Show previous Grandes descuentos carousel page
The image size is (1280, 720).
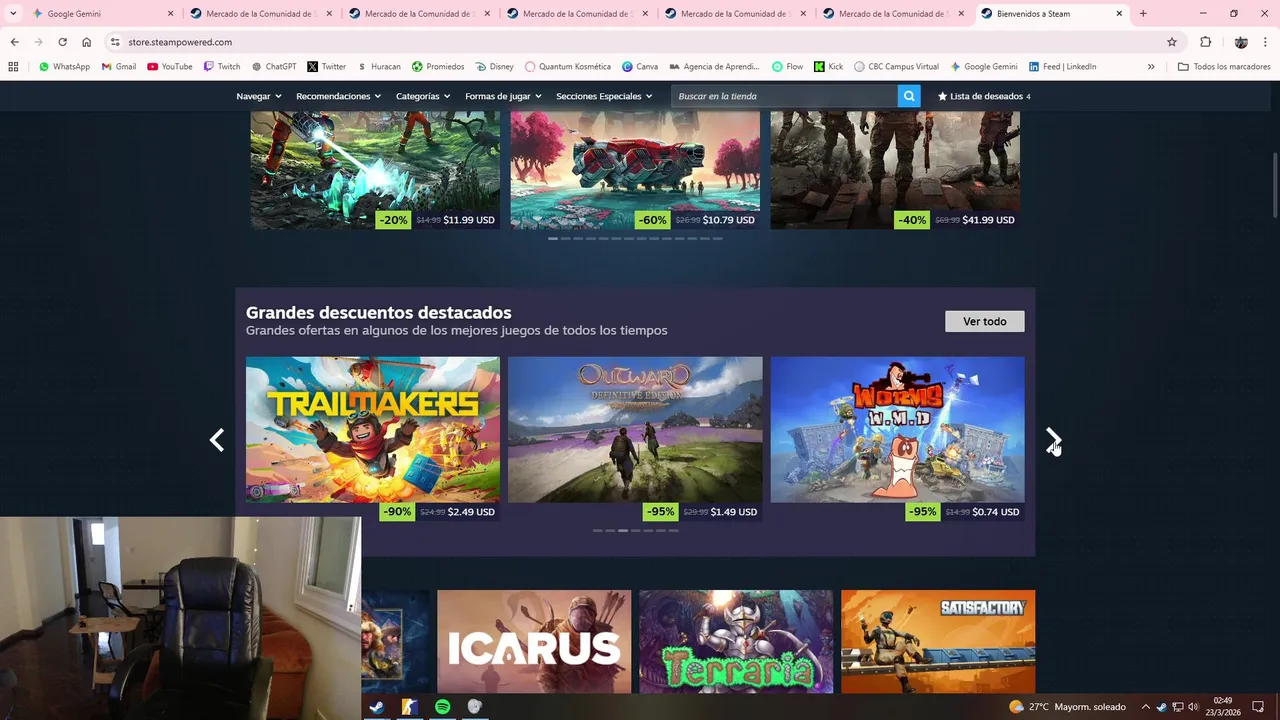click(x=217, y=440)
